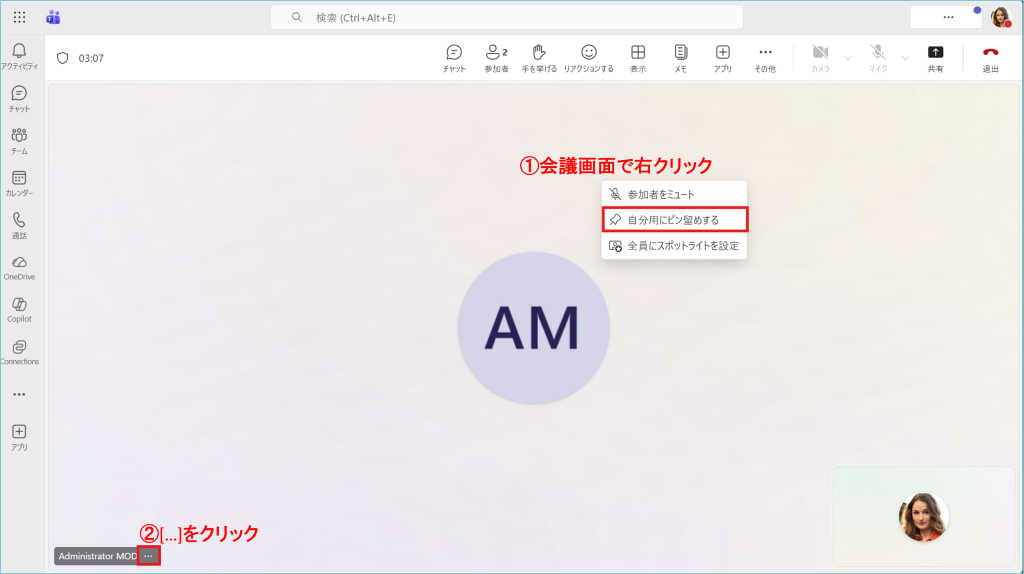Open the その他 more actions menu
The height and width of the screenshot is (574, 1024).
765,58
